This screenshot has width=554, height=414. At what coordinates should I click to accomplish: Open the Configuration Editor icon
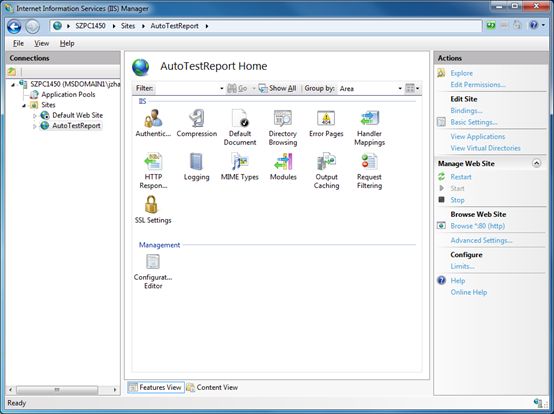(x=153, y=262)
